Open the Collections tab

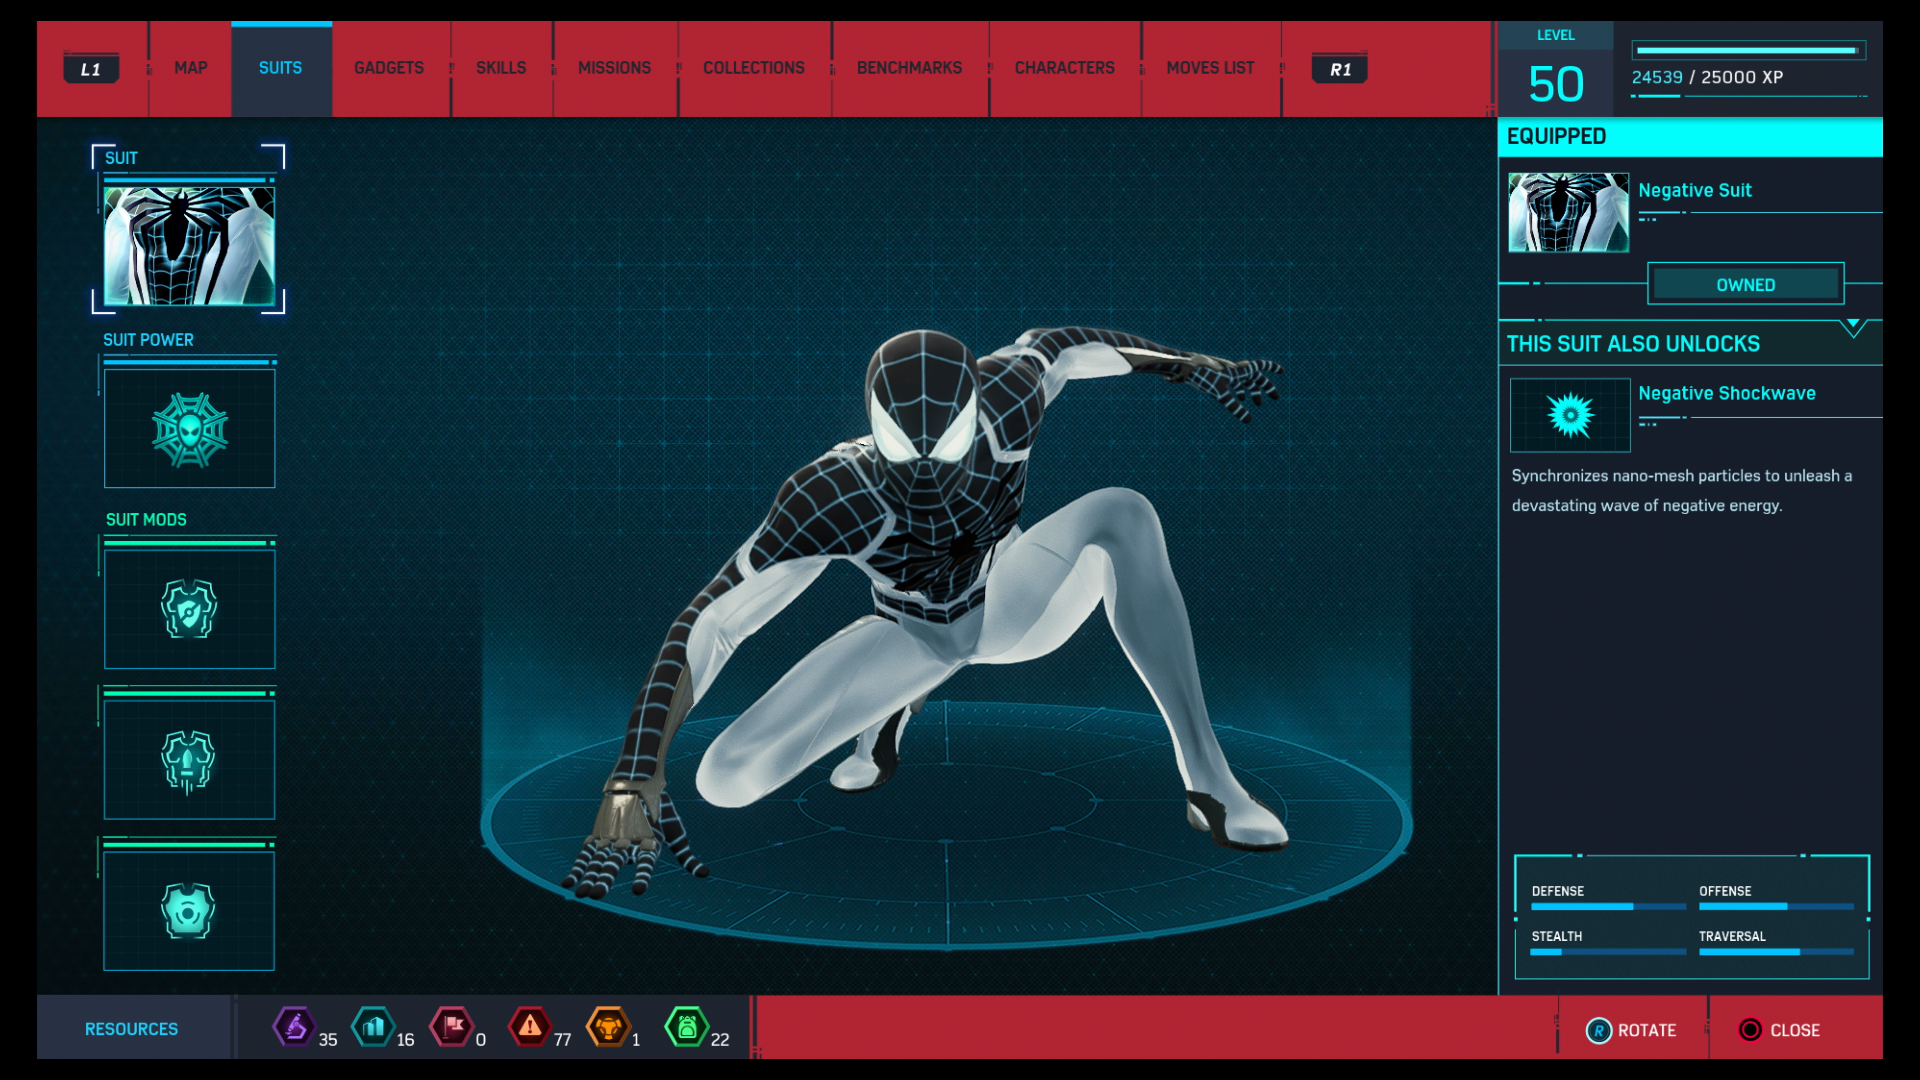point(754,68)
